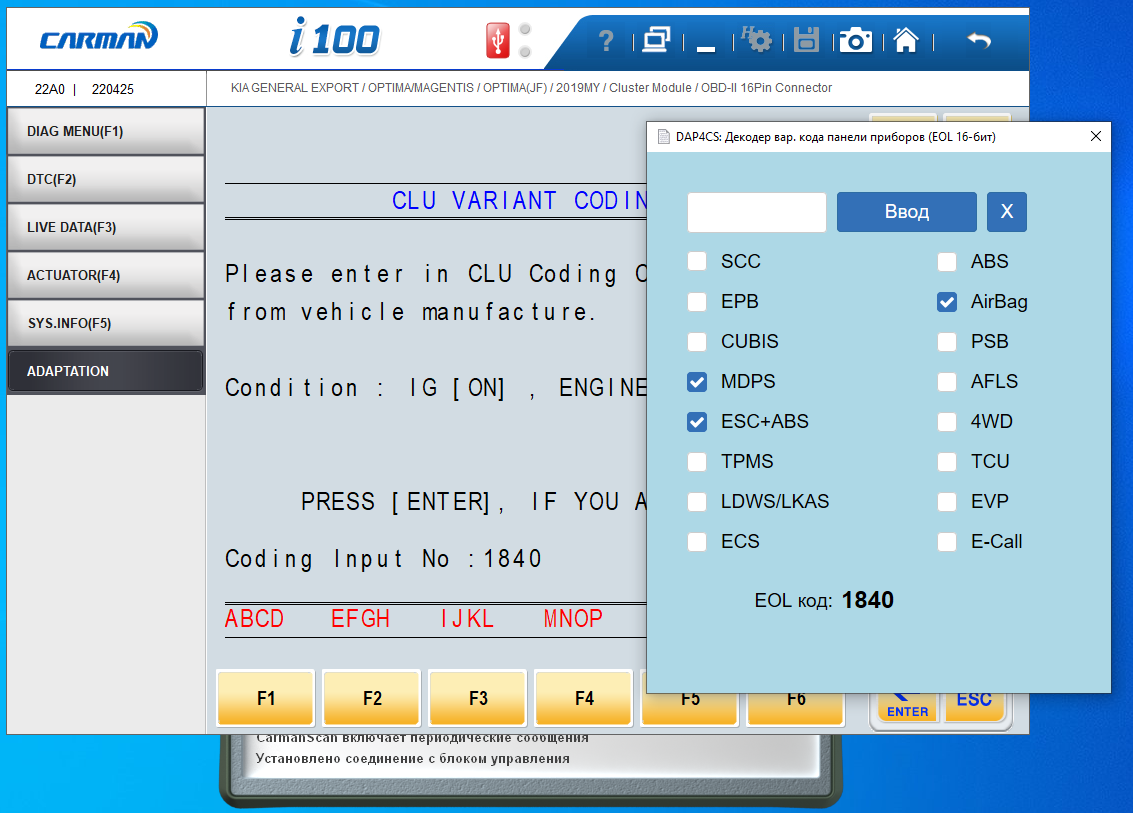The width and height of the screenshot is (1133, 813).
Task: Uncheck the AirBag checkbox
Action: 947,301
